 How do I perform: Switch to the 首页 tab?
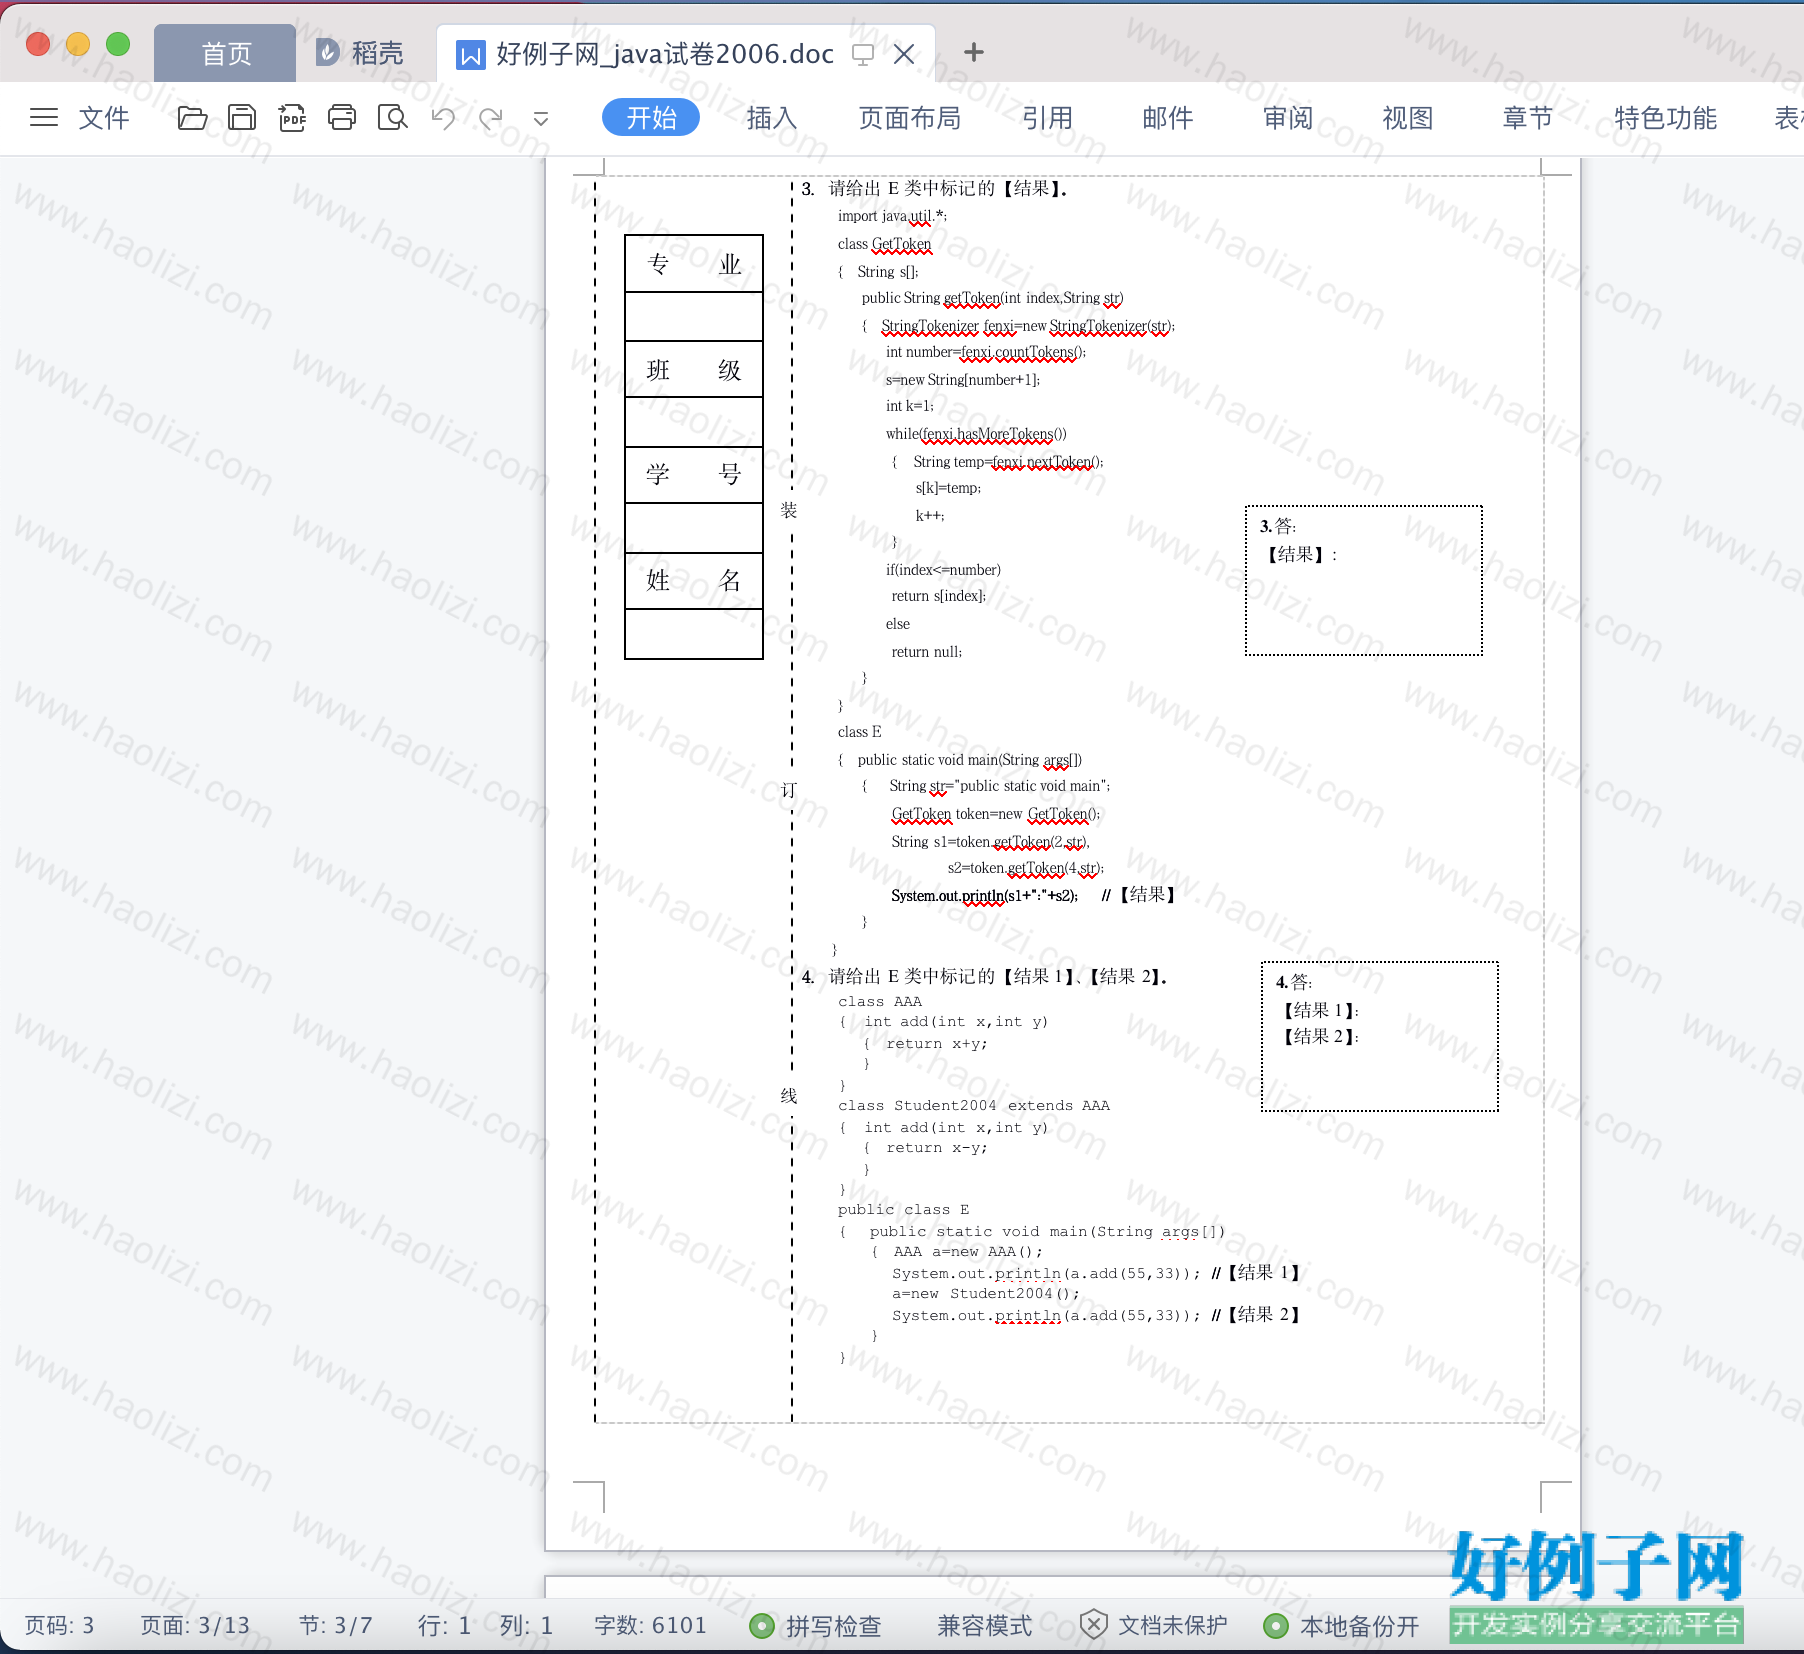[x=226, y=54]
